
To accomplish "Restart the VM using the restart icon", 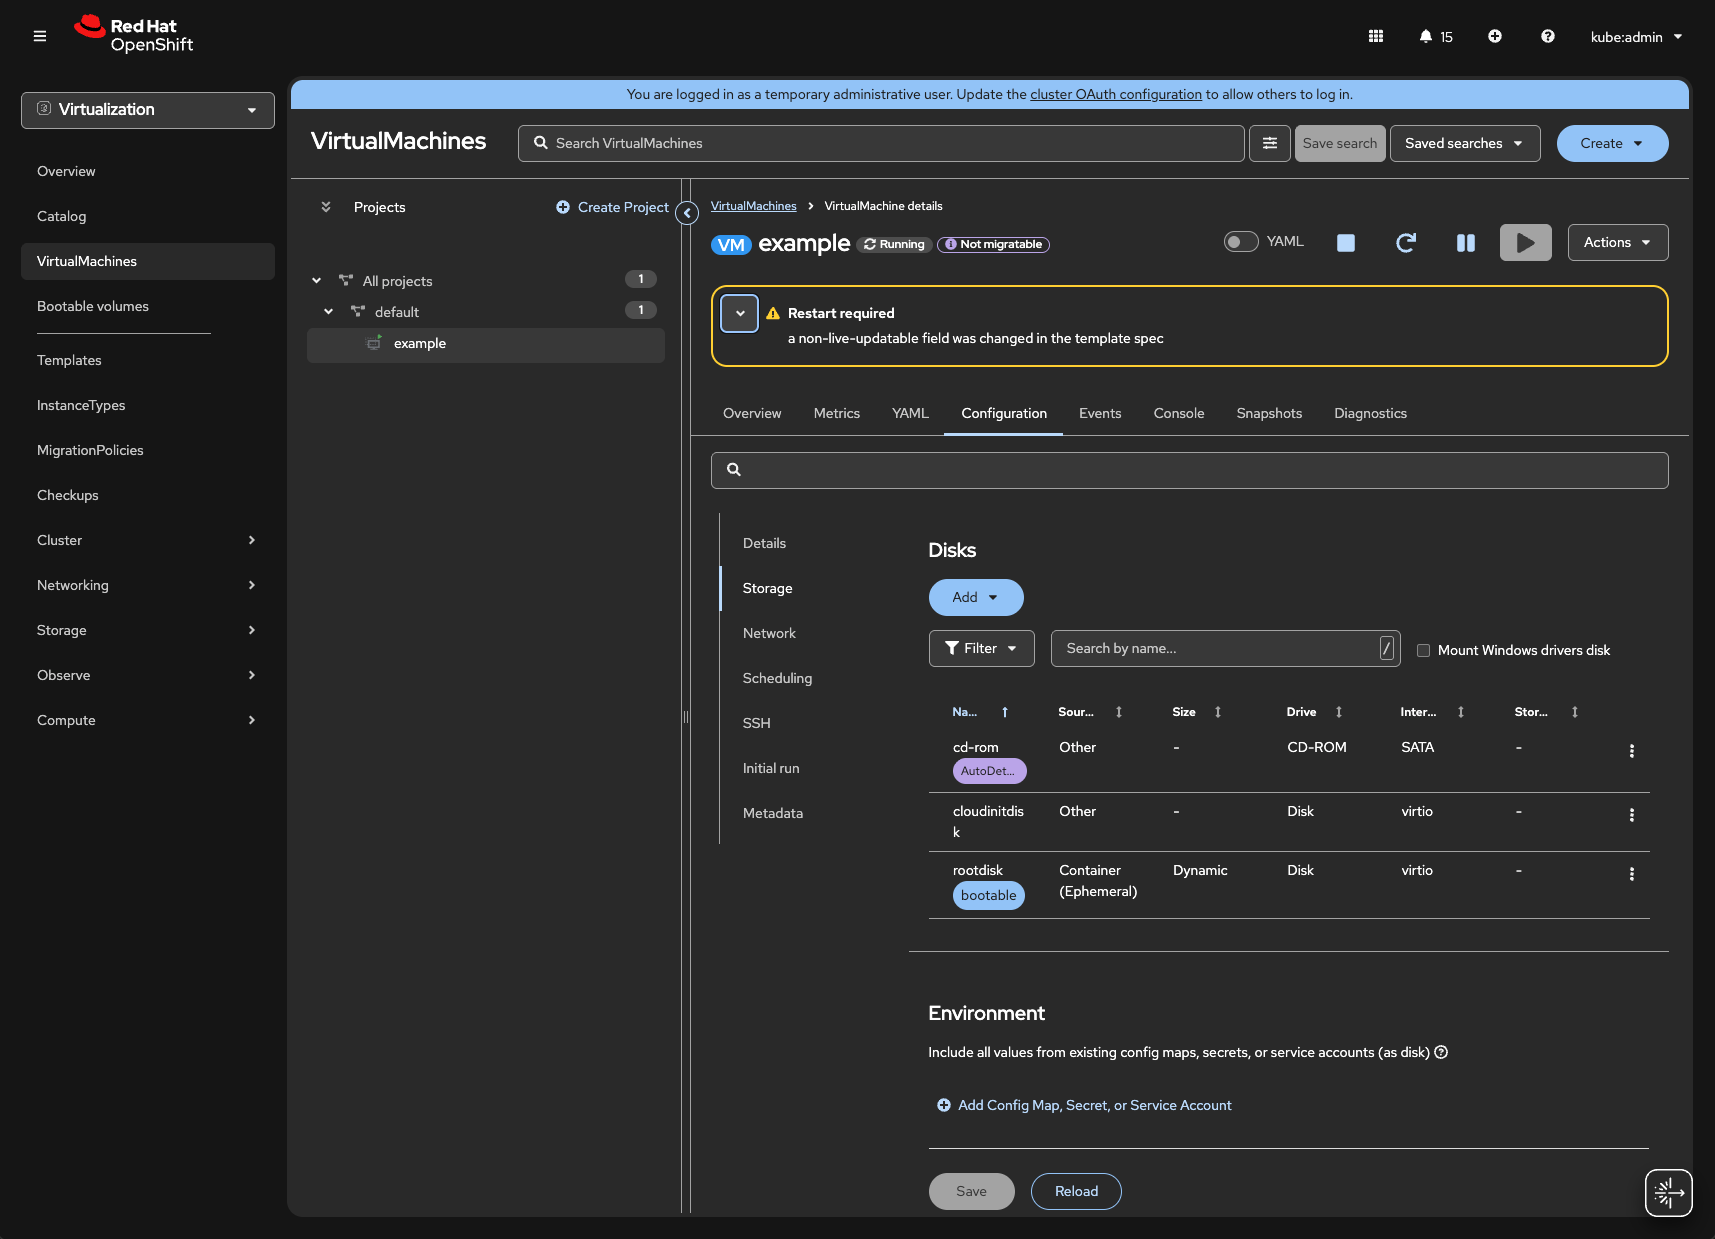I will pyautogui.click(x=1405, y=243).
